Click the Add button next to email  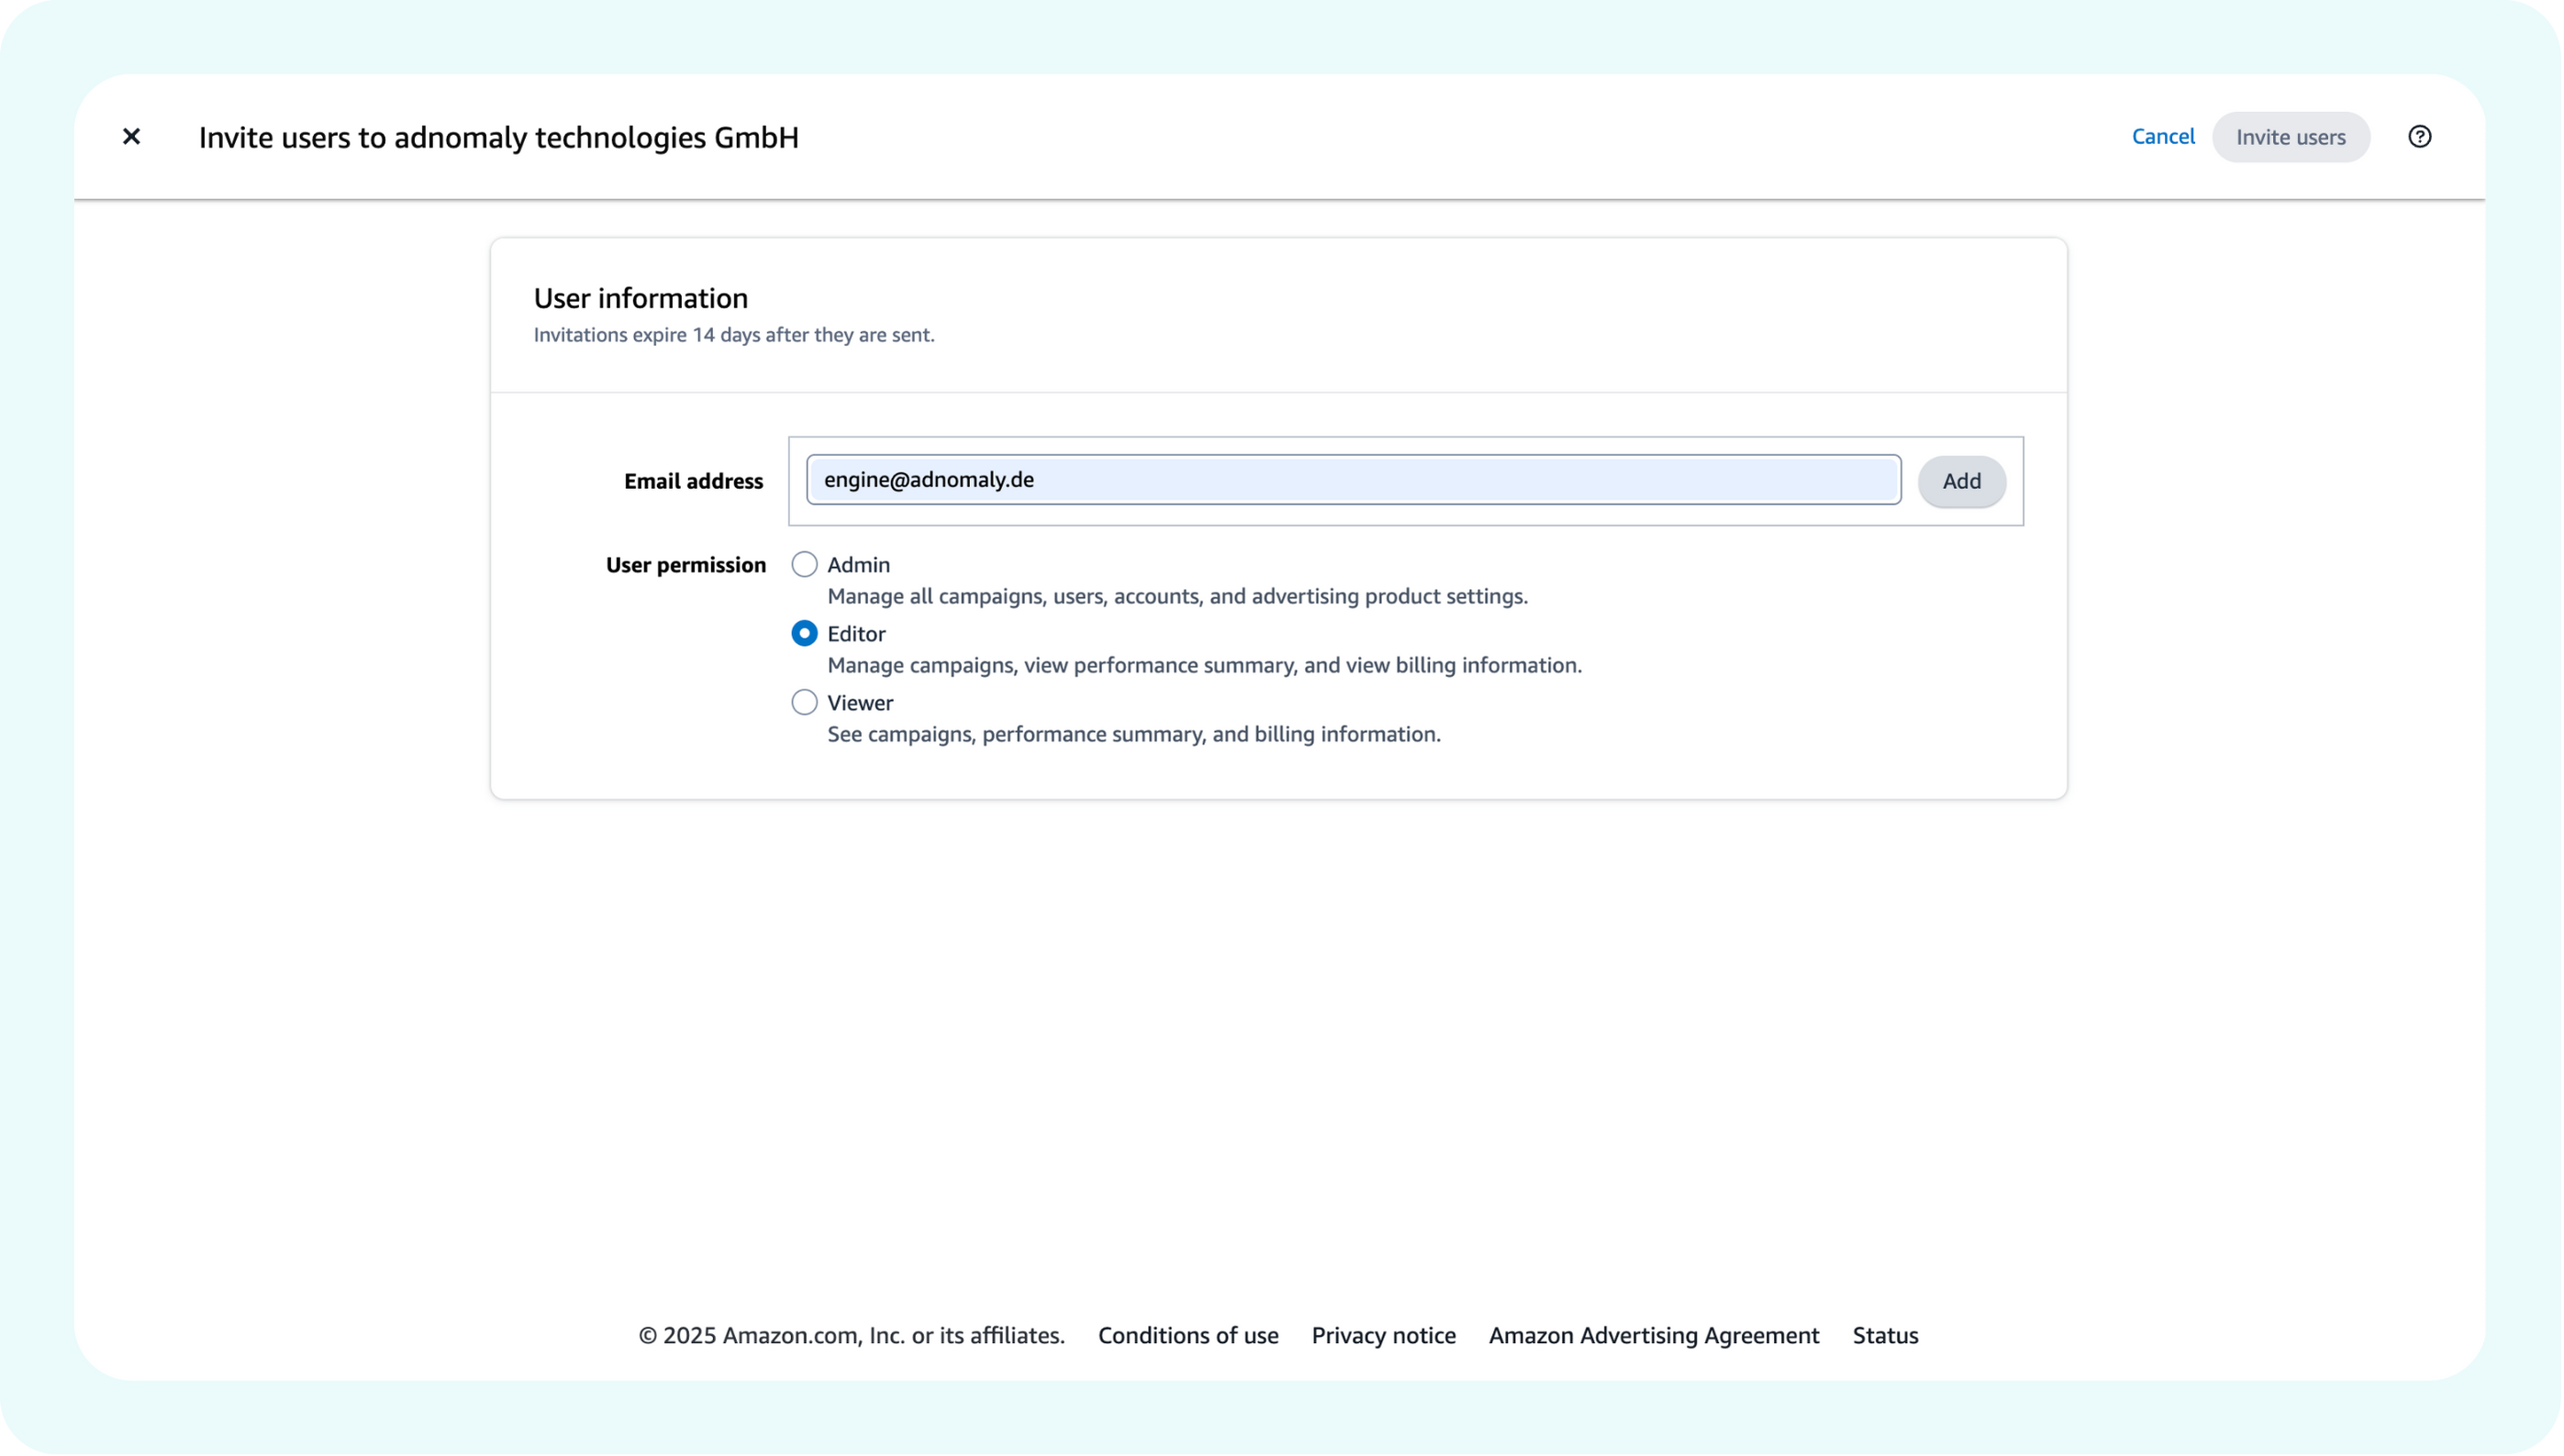(1960, 481)
